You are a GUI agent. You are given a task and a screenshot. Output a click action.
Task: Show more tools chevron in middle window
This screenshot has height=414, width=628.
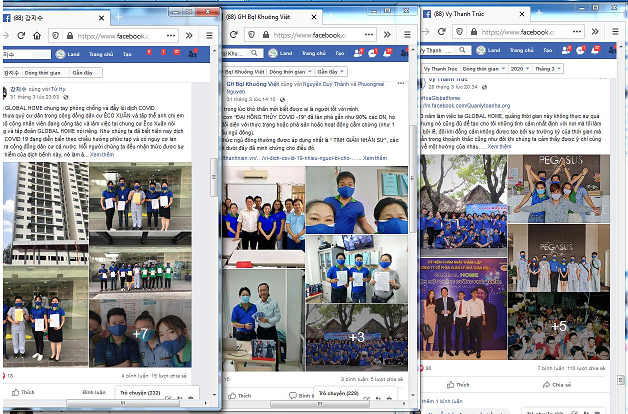[387, 34]
